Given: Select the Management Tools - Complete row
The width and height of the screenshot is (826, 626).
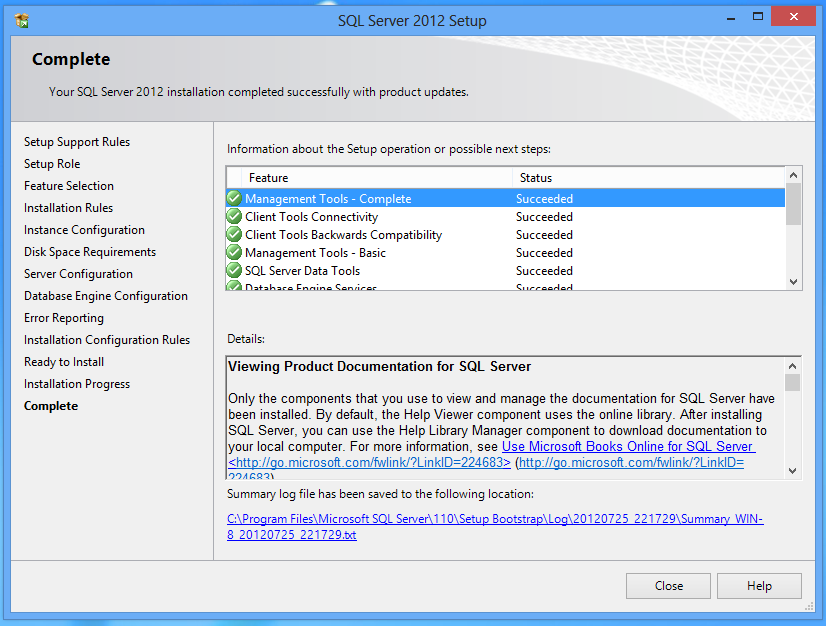Looking at the screenshot, I should 506,199.
